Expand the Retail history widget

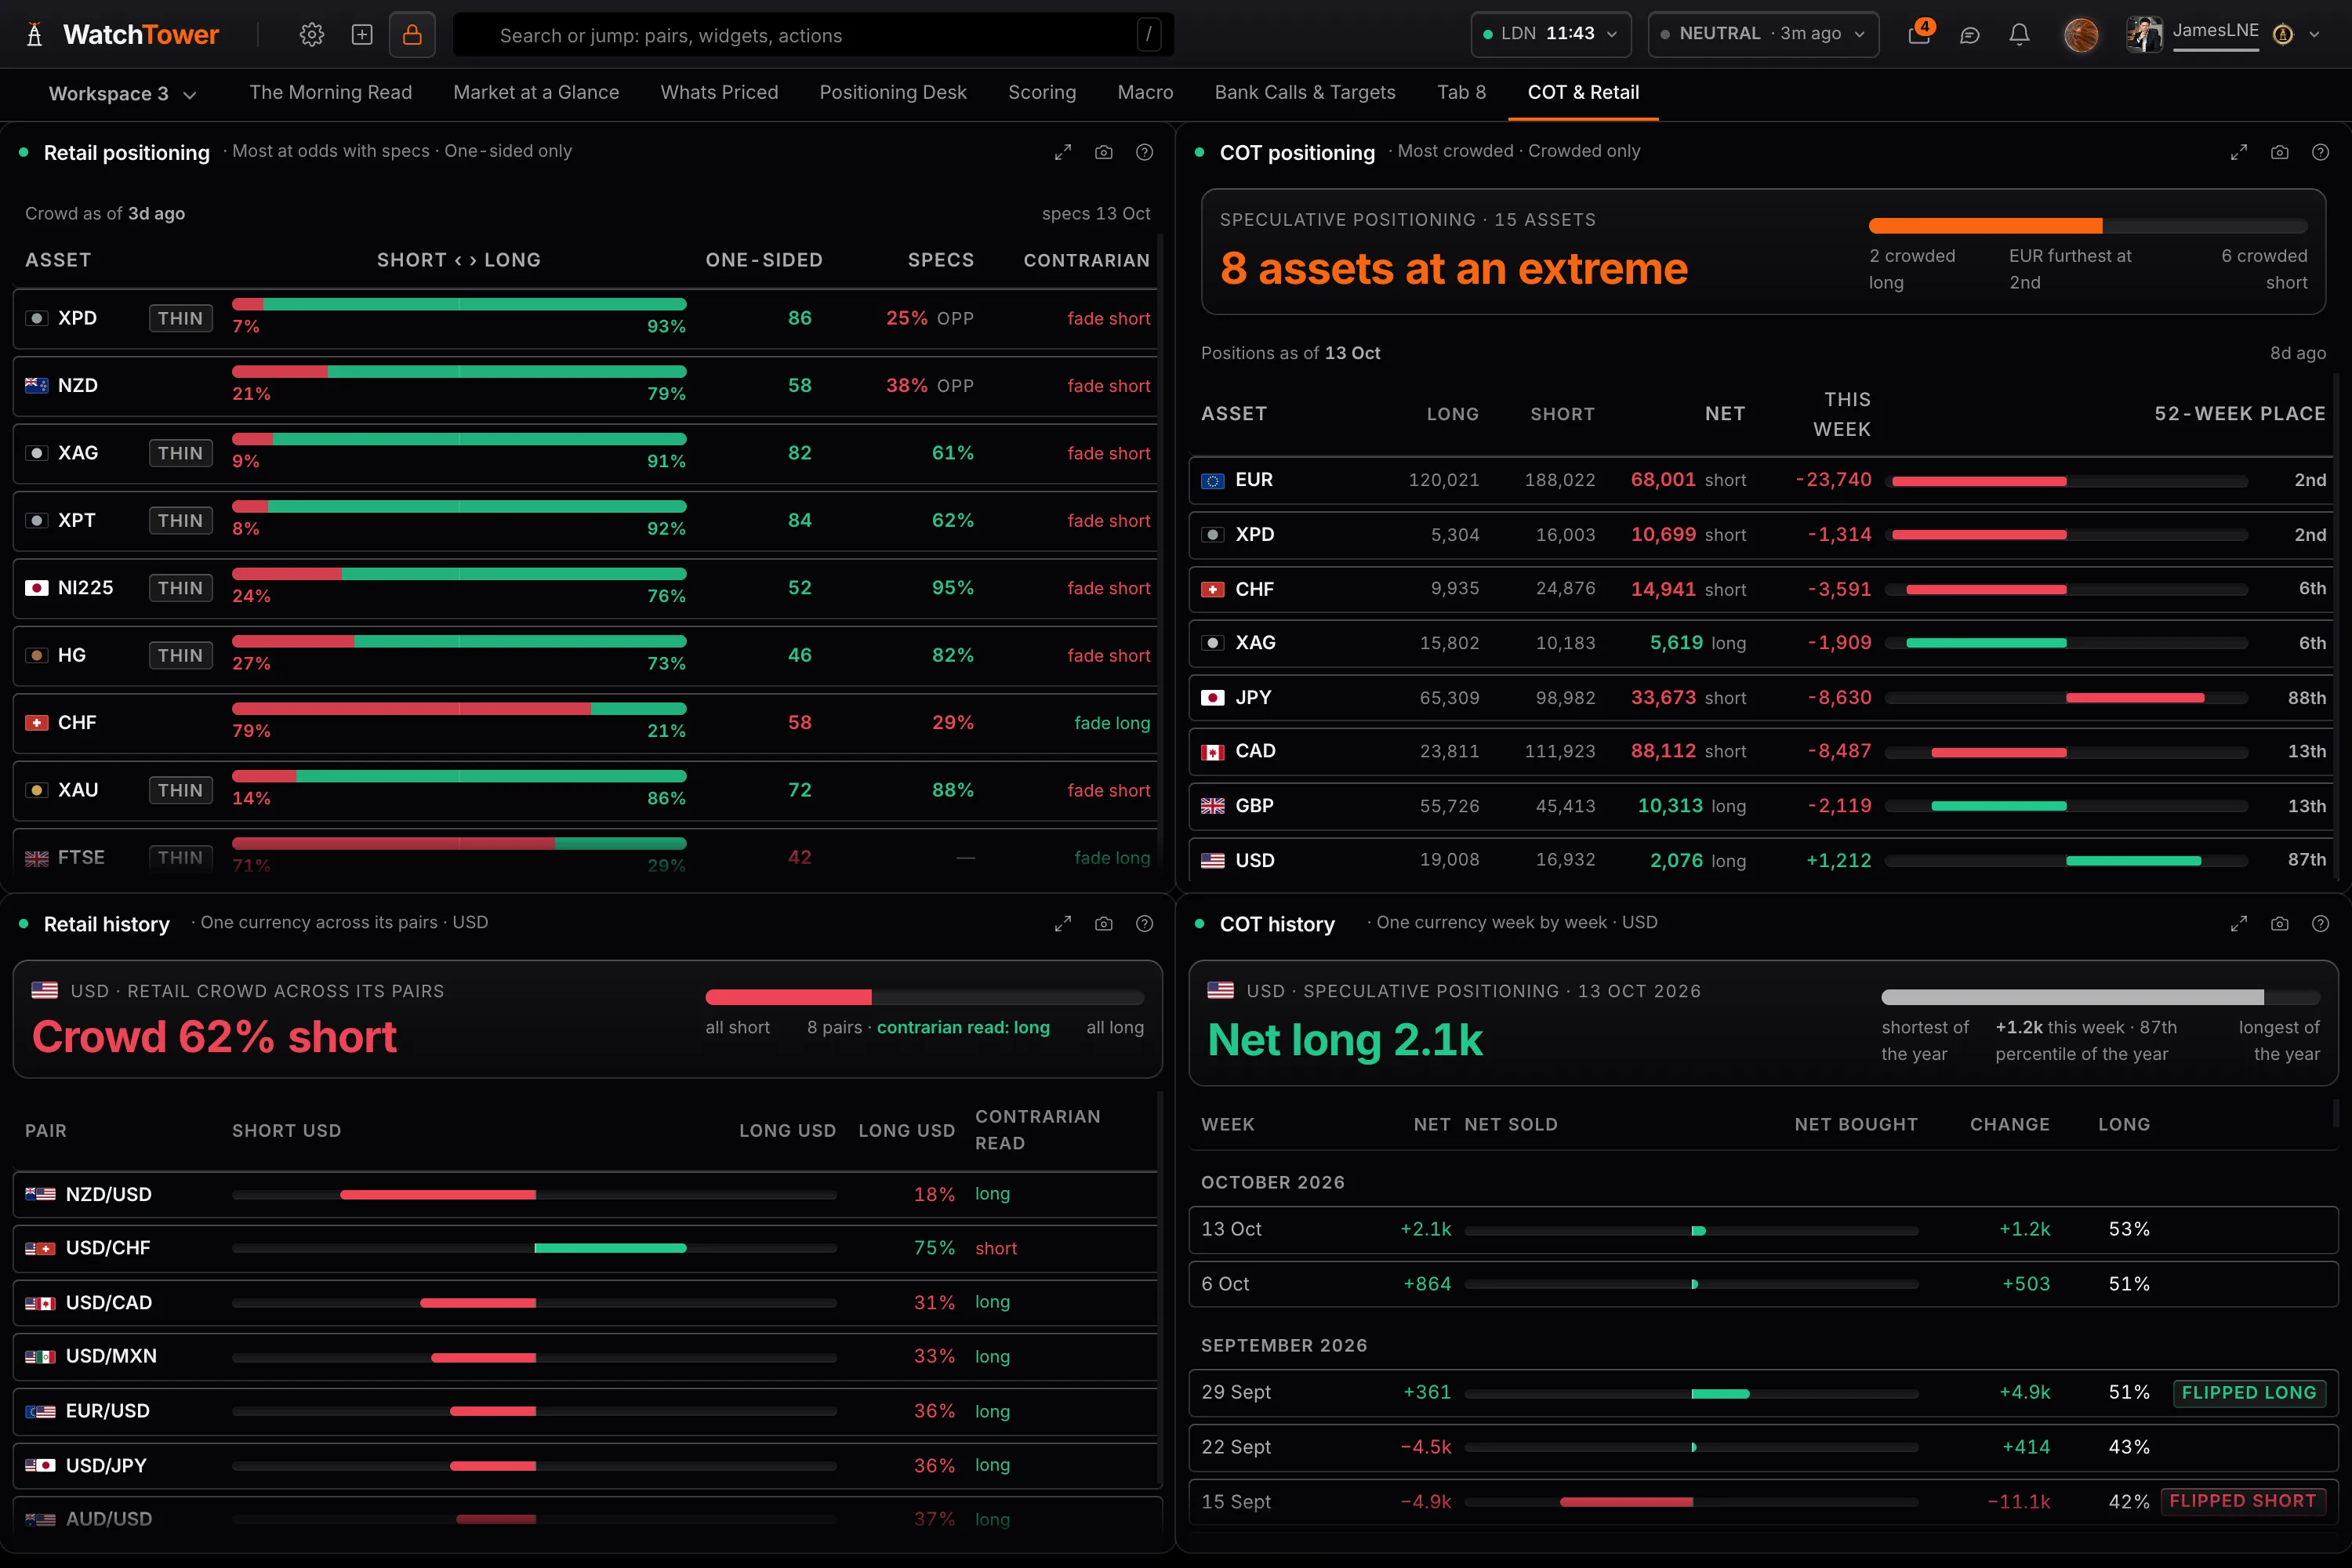tap(1063, 924)
